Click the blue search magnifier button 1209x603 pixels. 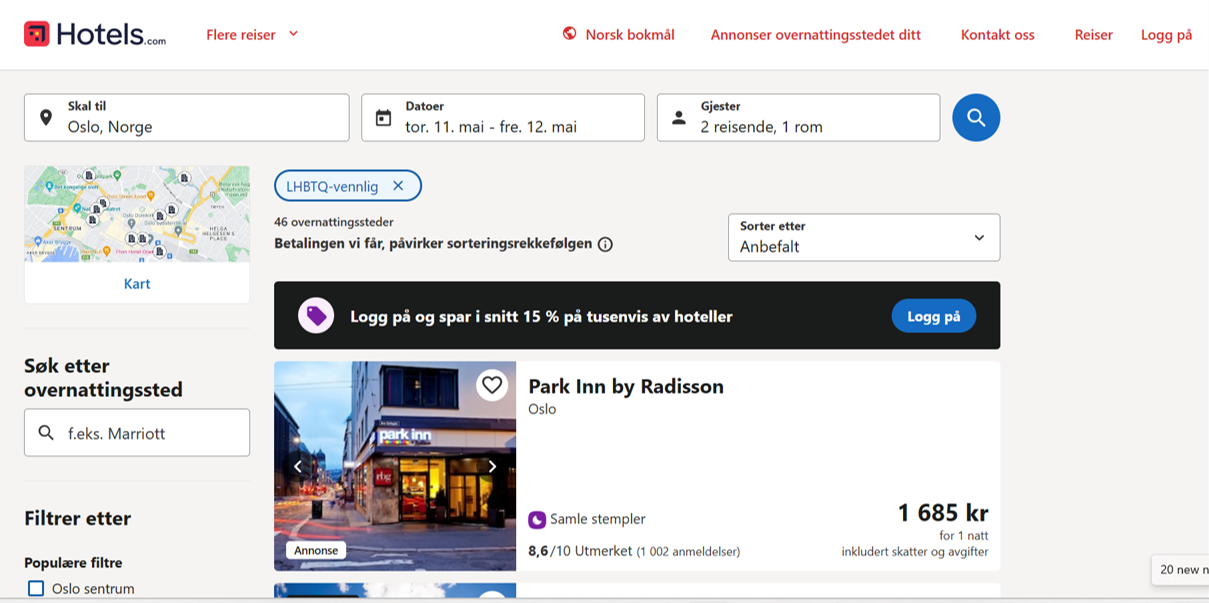coord(976,118)
